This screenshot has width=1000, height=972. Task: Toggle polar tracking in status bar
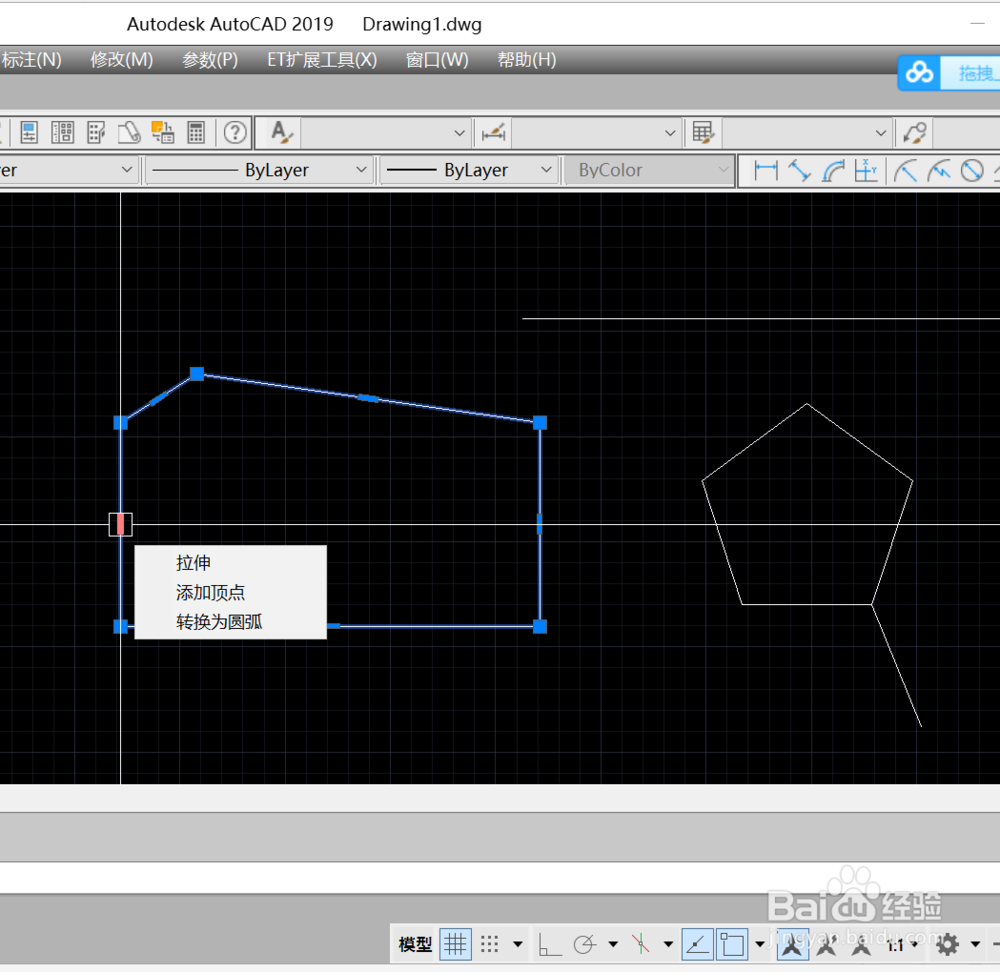pos(584,944)
